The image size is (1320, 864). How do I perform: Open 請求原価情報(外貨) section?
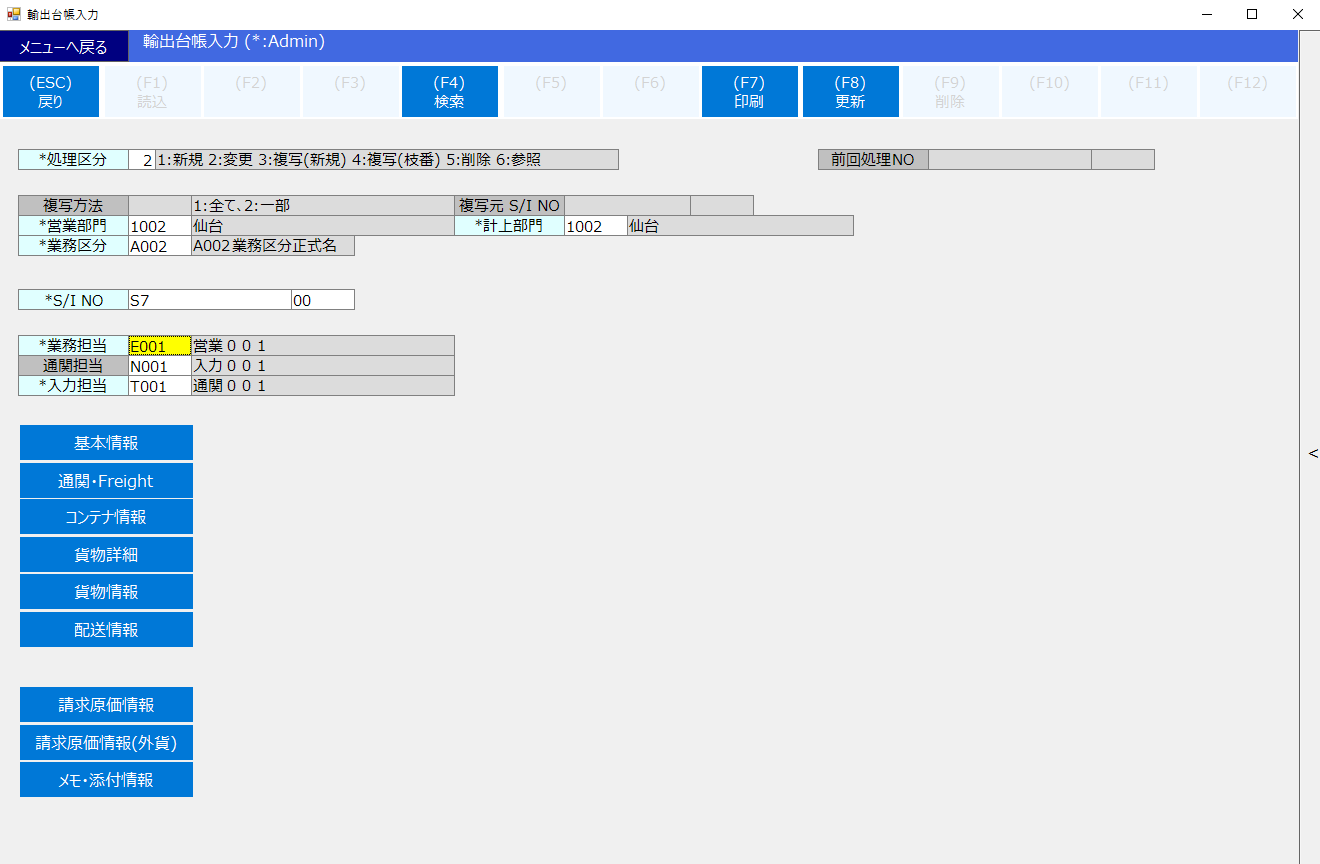coord(106,743)
